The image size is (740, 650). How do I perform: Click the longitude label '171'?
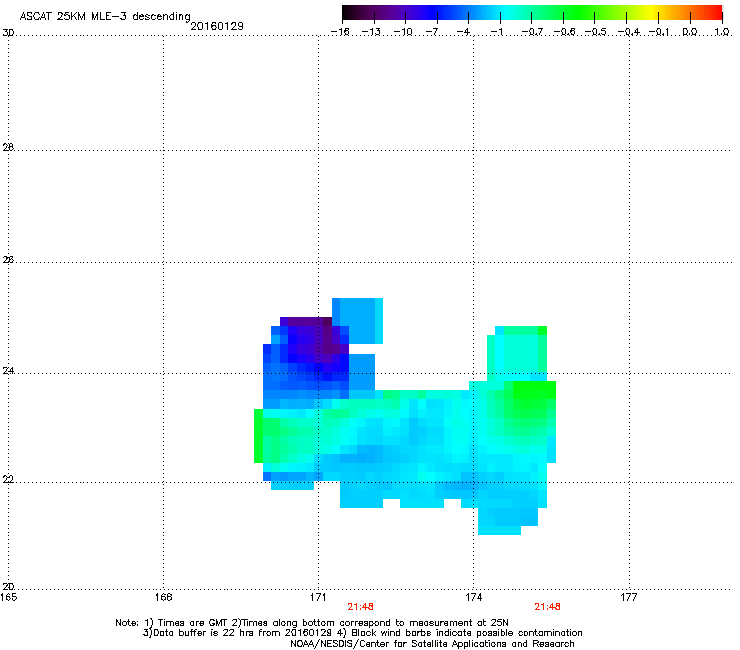coord(318,598)
